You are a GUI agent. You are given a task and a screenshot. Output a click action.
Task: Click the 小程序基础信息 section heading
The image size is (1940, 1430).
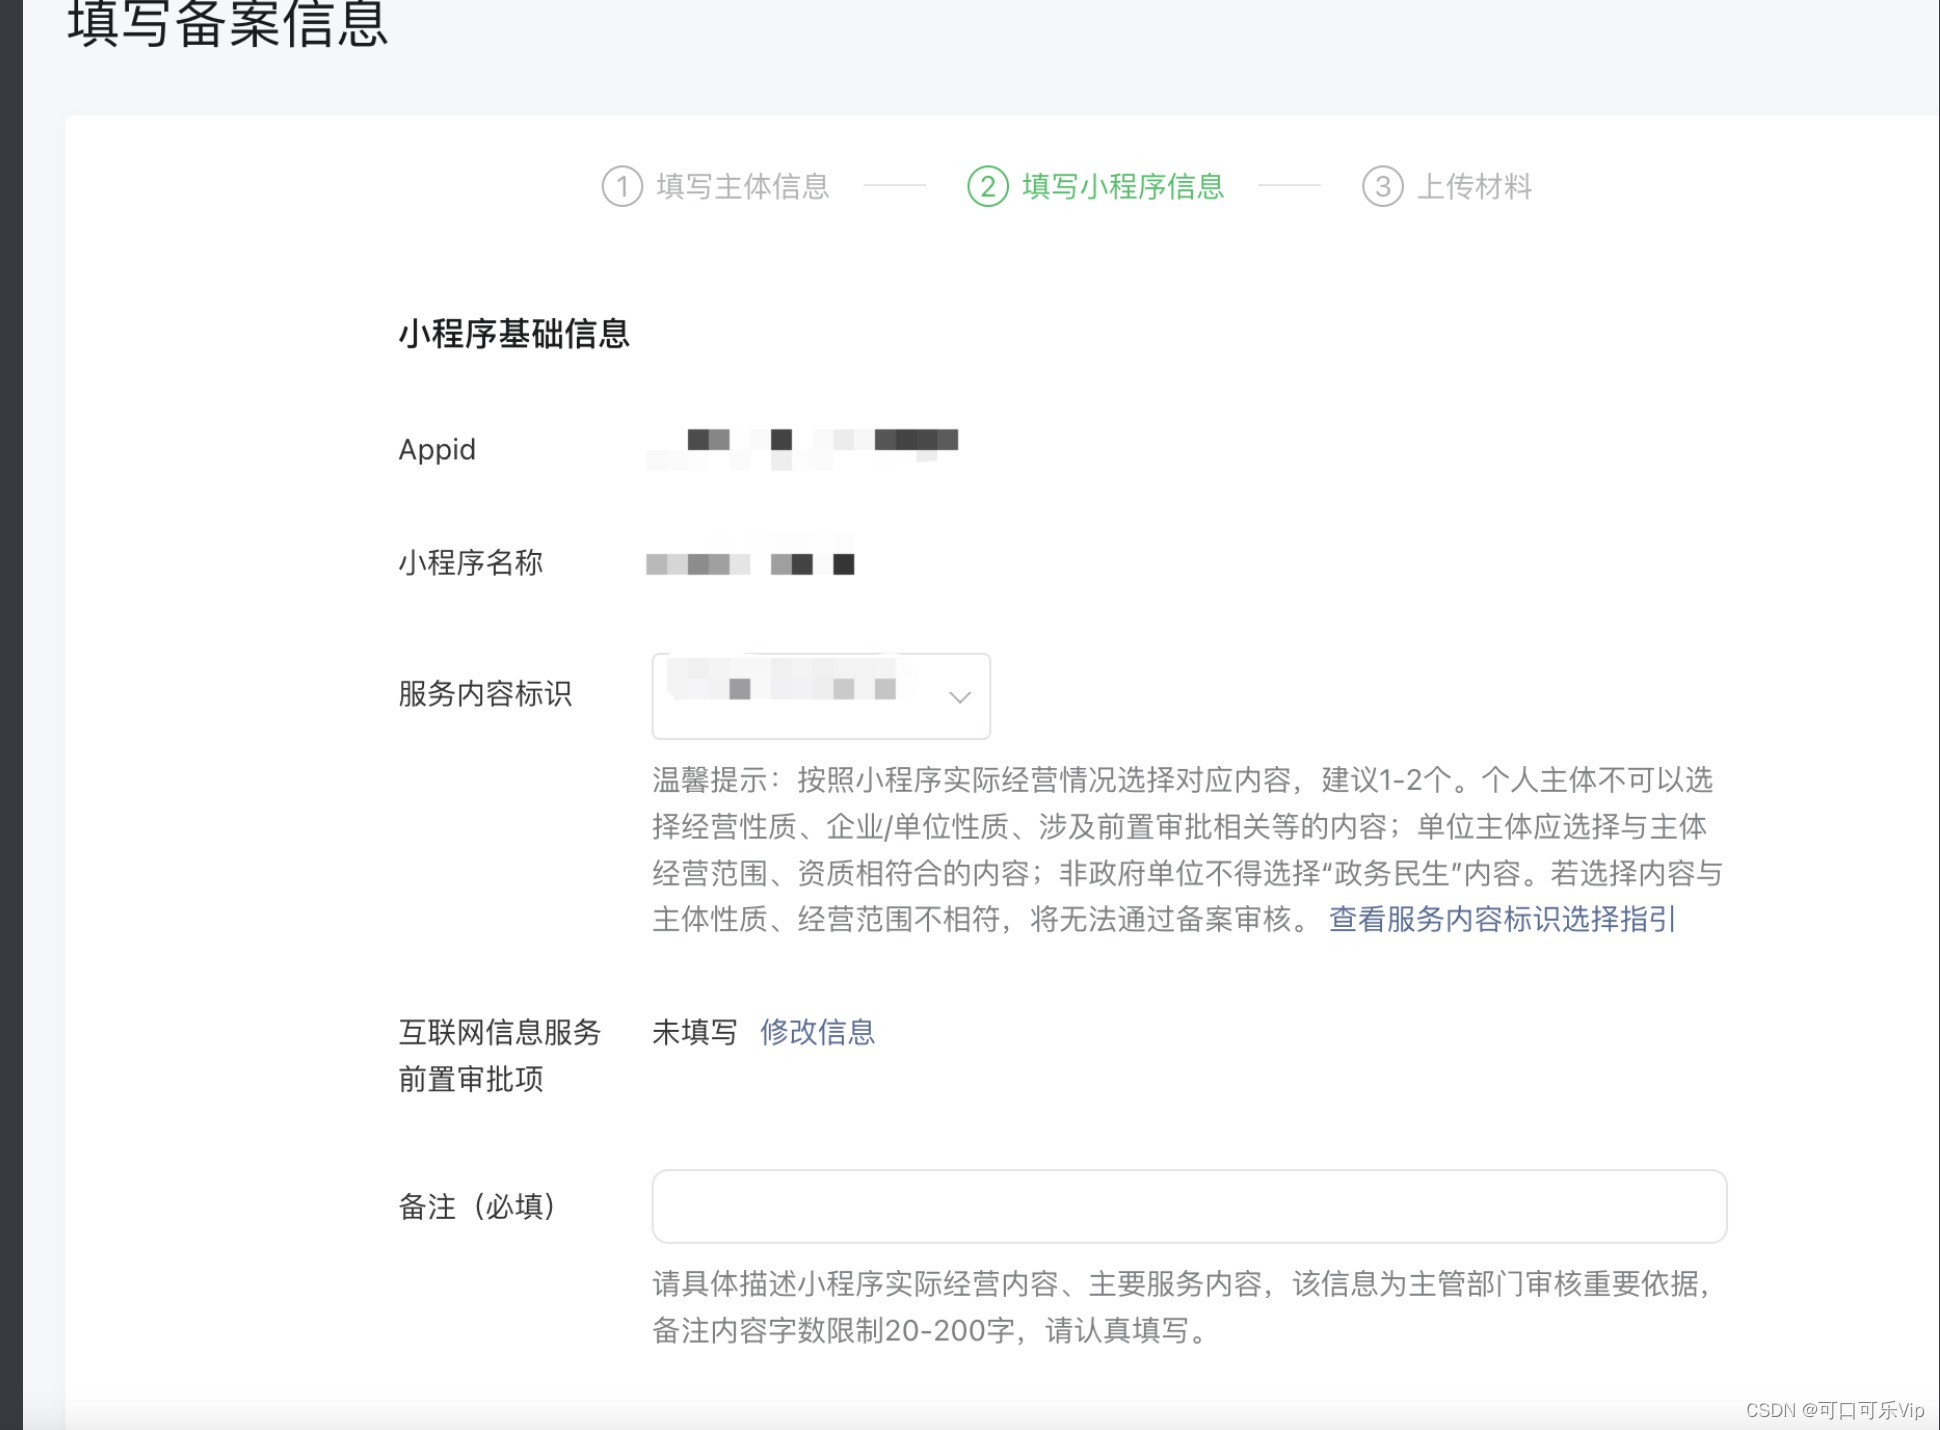tap(513, 334)
